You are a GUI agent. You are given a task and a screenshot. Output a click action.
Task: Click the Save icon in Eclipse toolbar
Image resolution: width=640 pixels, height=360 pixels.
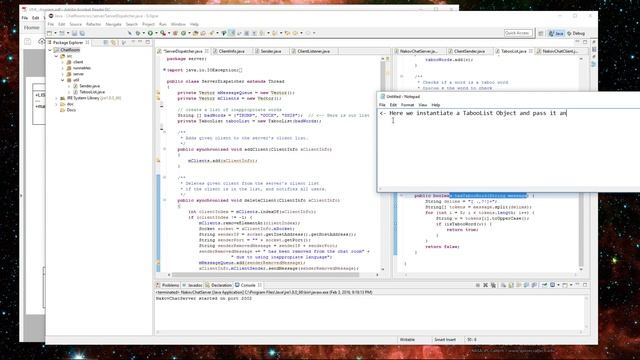[x=74, y=33]
